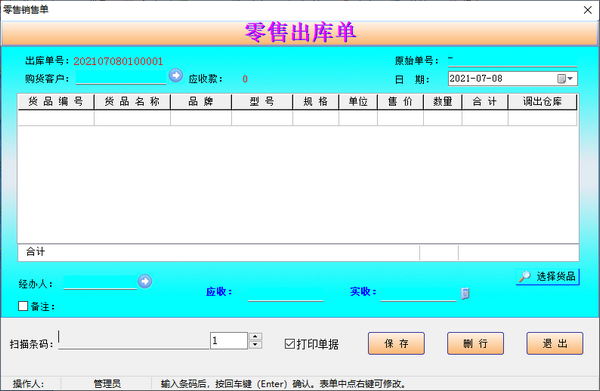This screenshot has height=391, width=600.
Task: Click the 数量 column header
Action: pyautogui.click(x=443, y=102)
